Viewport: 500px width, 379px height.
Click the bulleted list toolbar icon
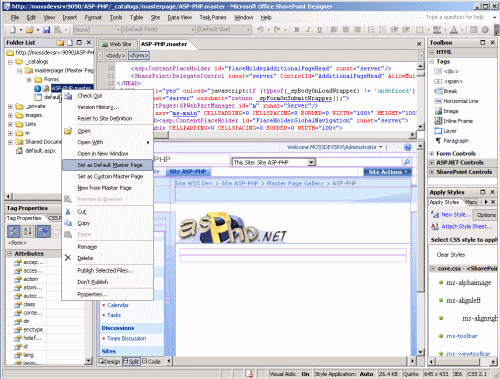[383, 30]
